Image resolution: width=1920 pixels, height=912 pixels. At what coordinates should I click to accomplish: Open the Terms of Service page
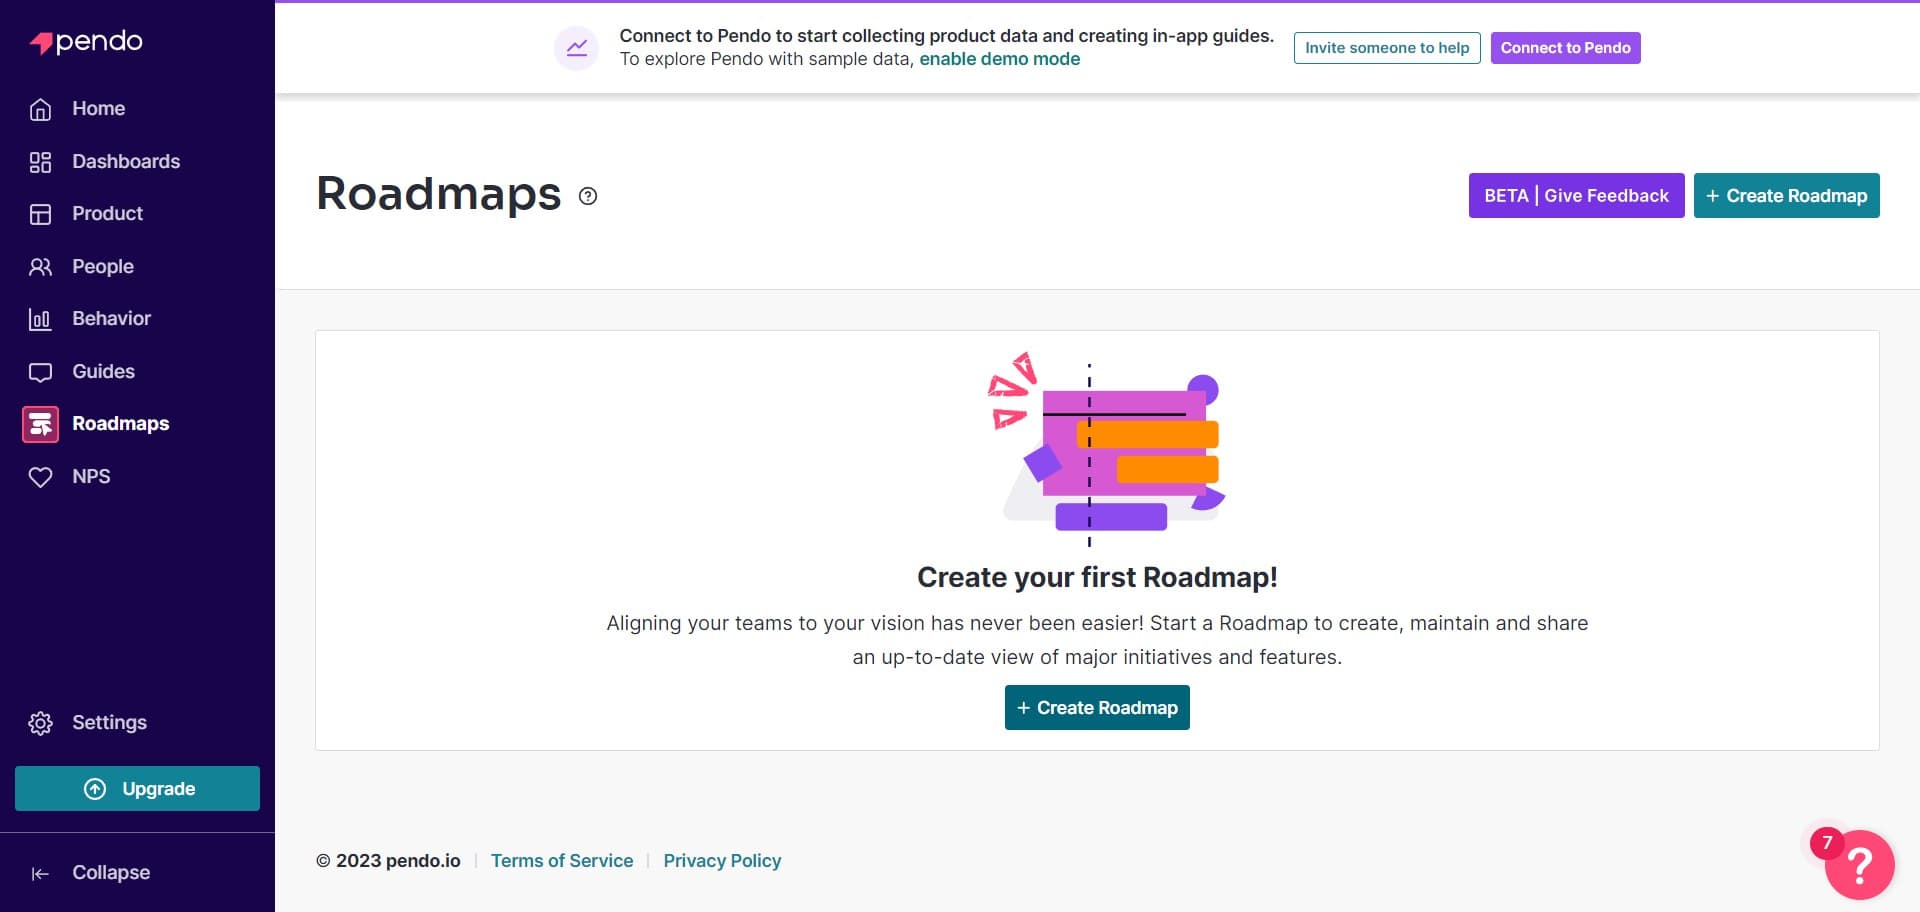(x=562, y=860)
